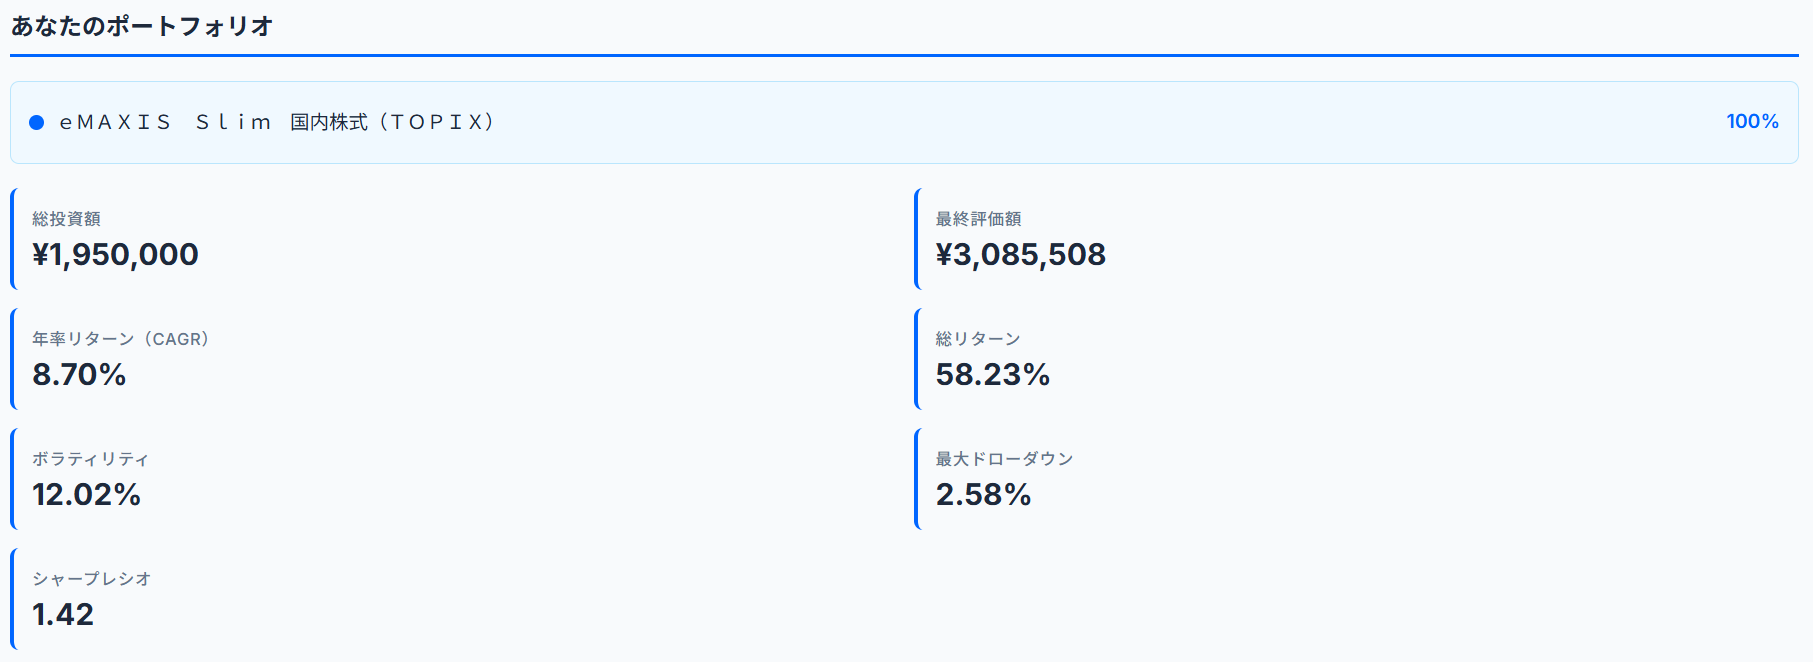Select the 1.42 Sharpe ratio value
Viewport: 1813px width, 662px height.
point(63,615)
